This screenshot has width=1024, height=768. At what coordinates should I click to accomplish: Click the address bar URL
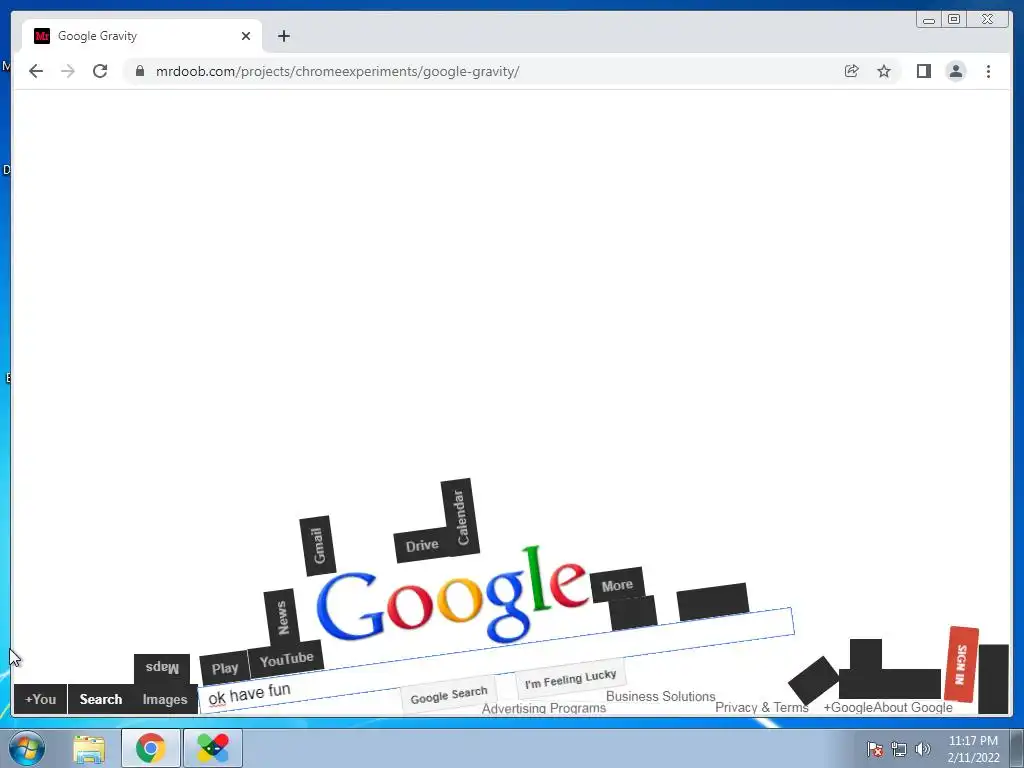pos(337,71)
